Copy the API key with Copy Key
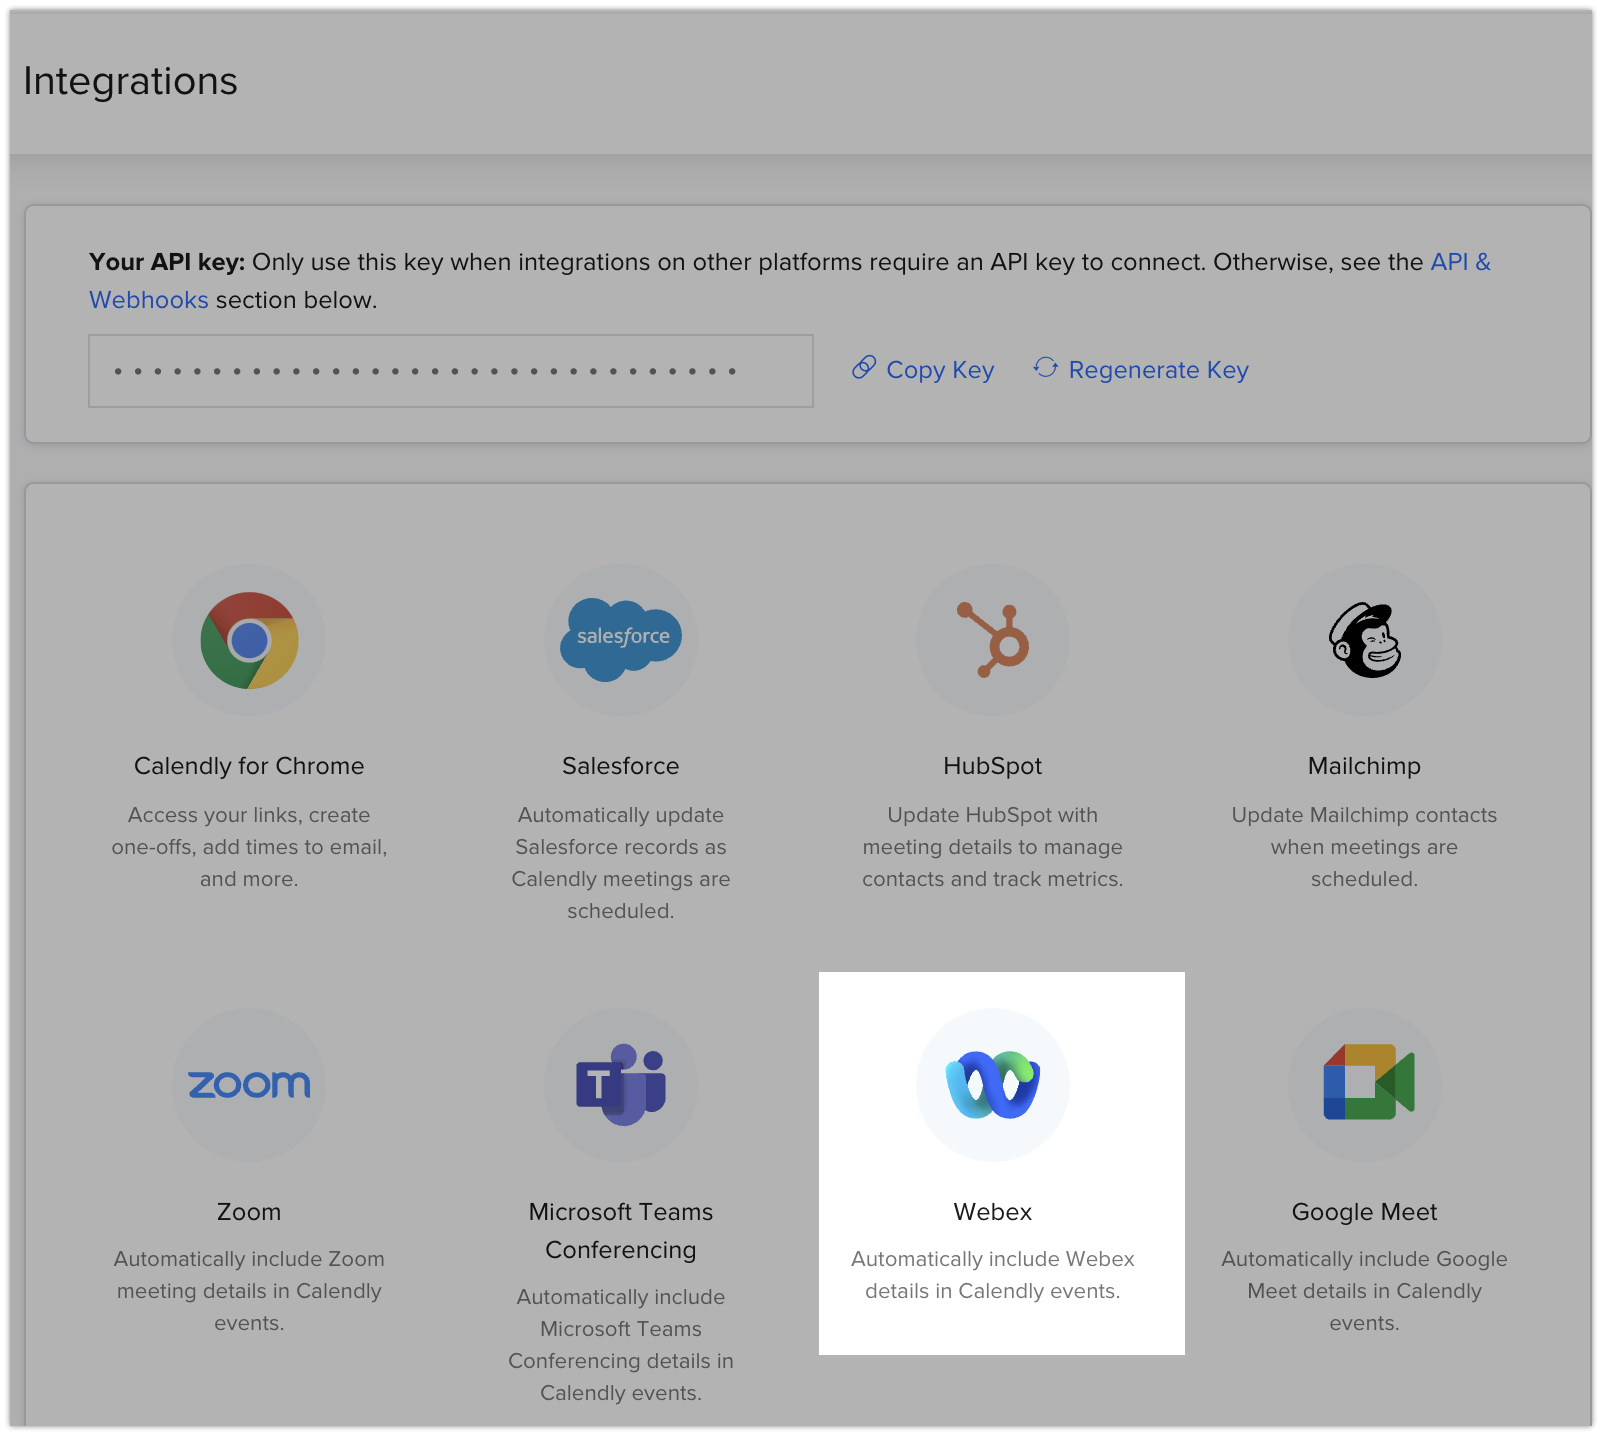The image size is (1602, 1436). click(x=940, y=370)
